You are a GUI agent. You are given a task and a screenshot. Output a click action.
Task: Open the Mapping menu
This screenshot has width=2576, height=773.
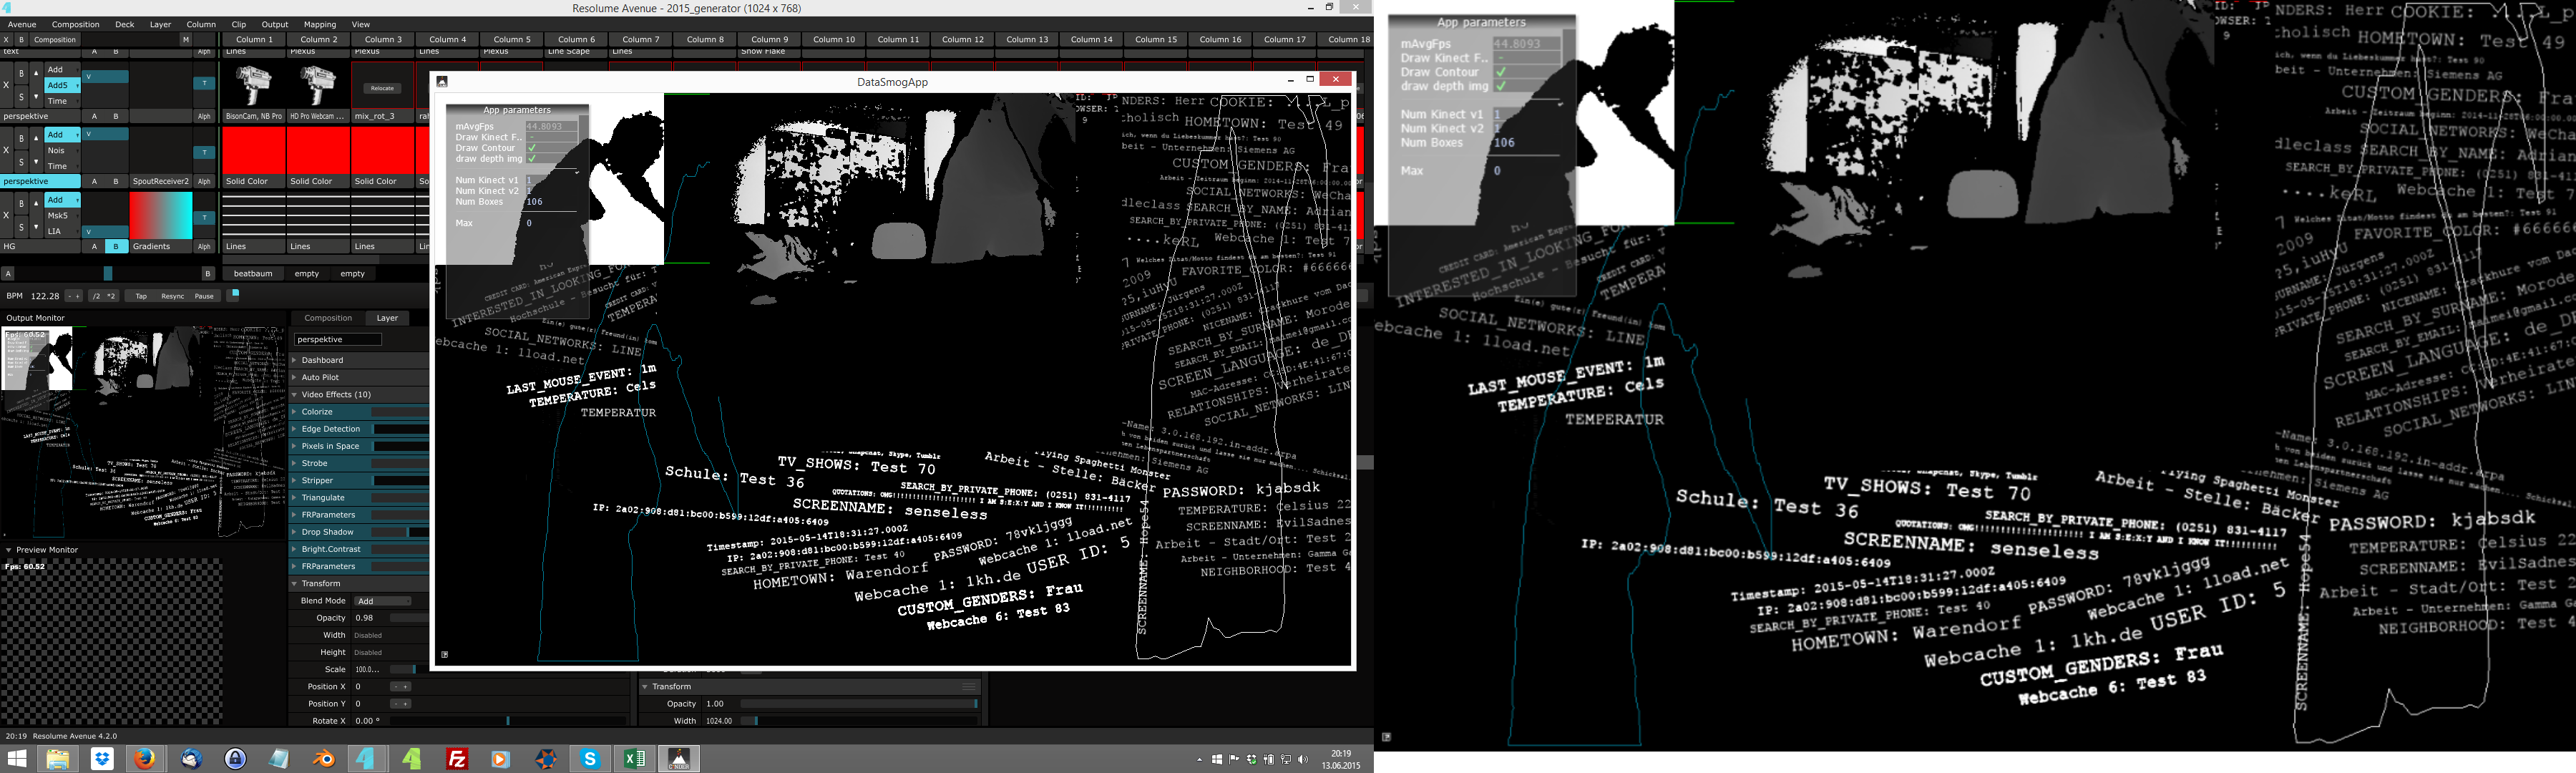pyautogui.click(x=320, y=24)
